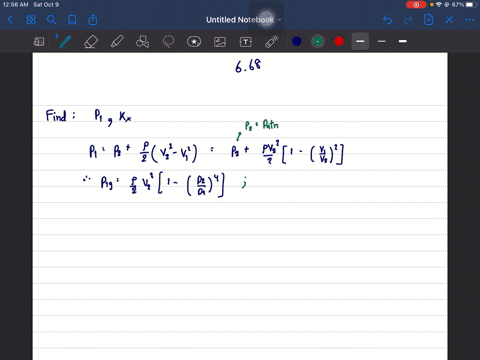
Task: Redo the last action
Action: coord(408,20)
